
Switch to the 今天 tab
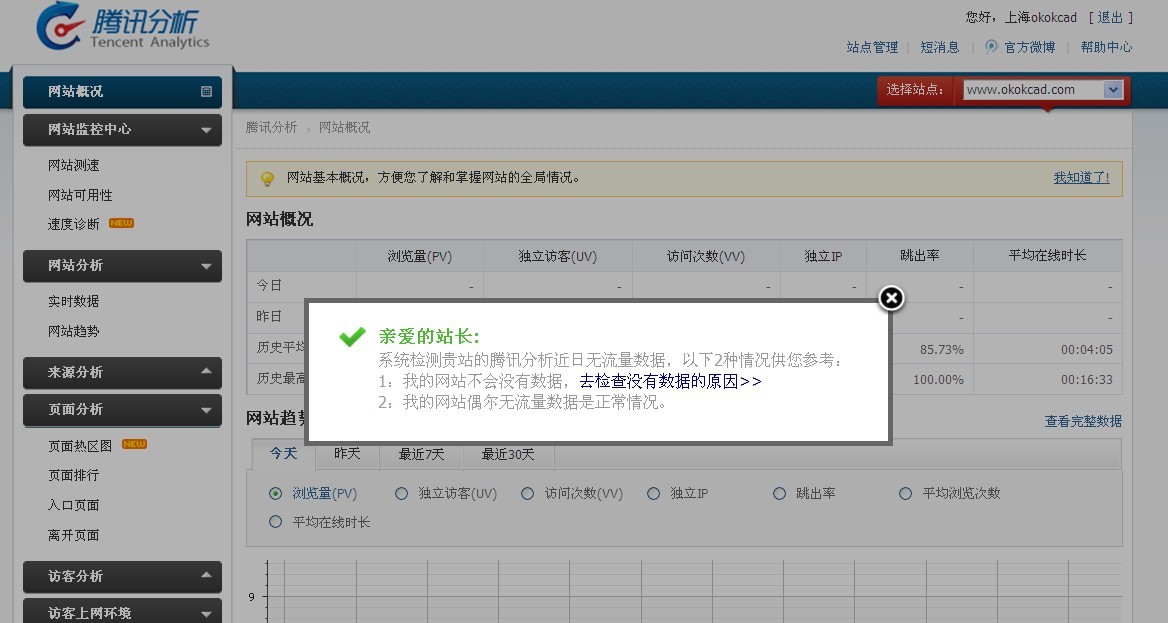tap(284, 454)
